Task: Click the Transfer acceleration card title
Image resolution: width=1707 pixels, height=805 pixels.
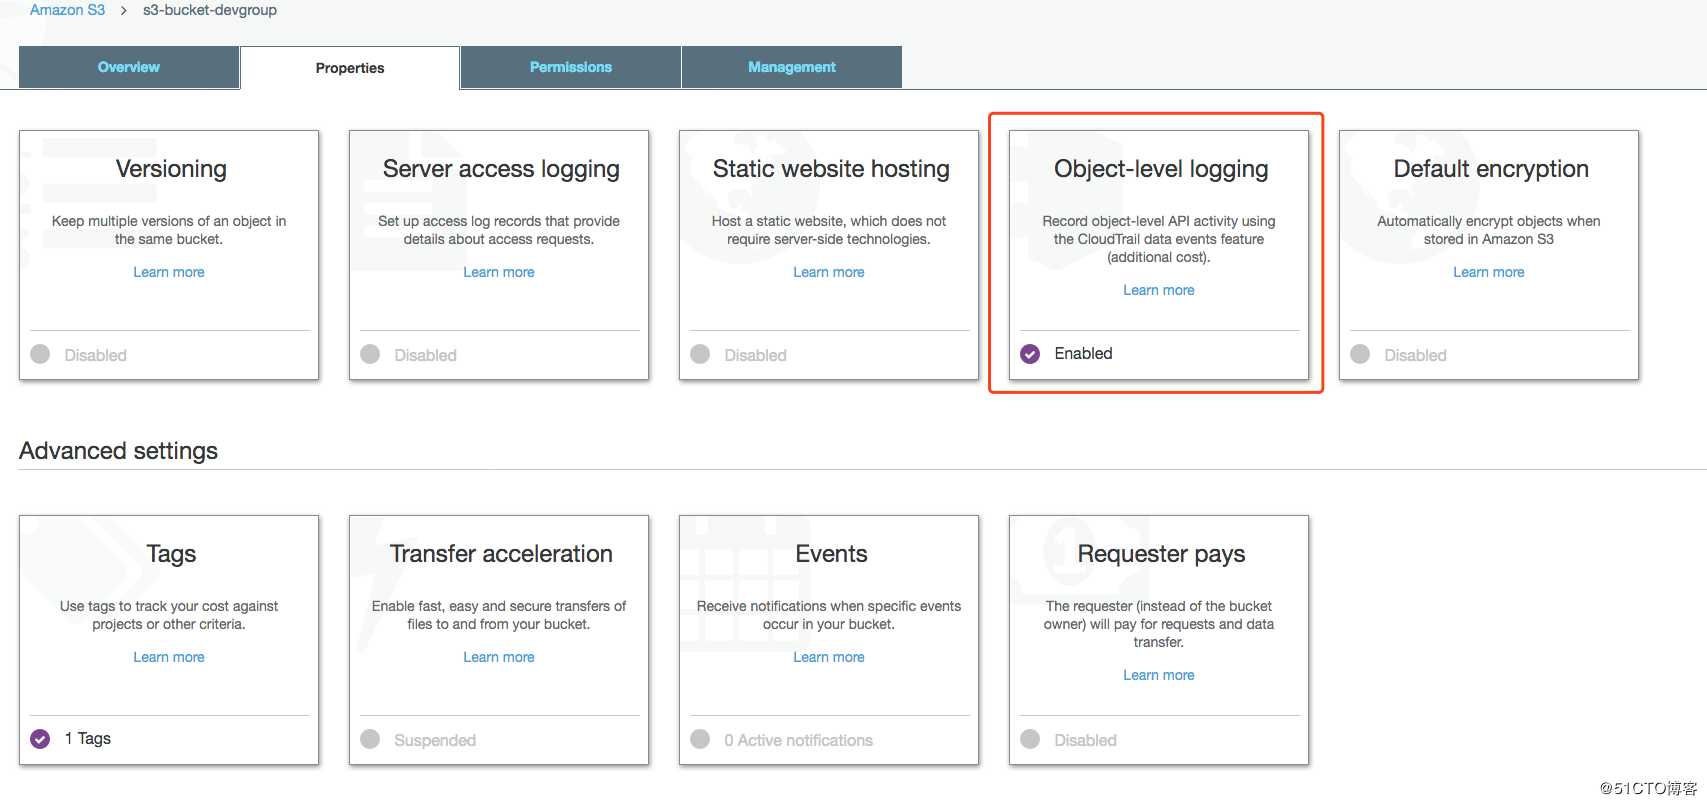Action: [x=501, y=554]
